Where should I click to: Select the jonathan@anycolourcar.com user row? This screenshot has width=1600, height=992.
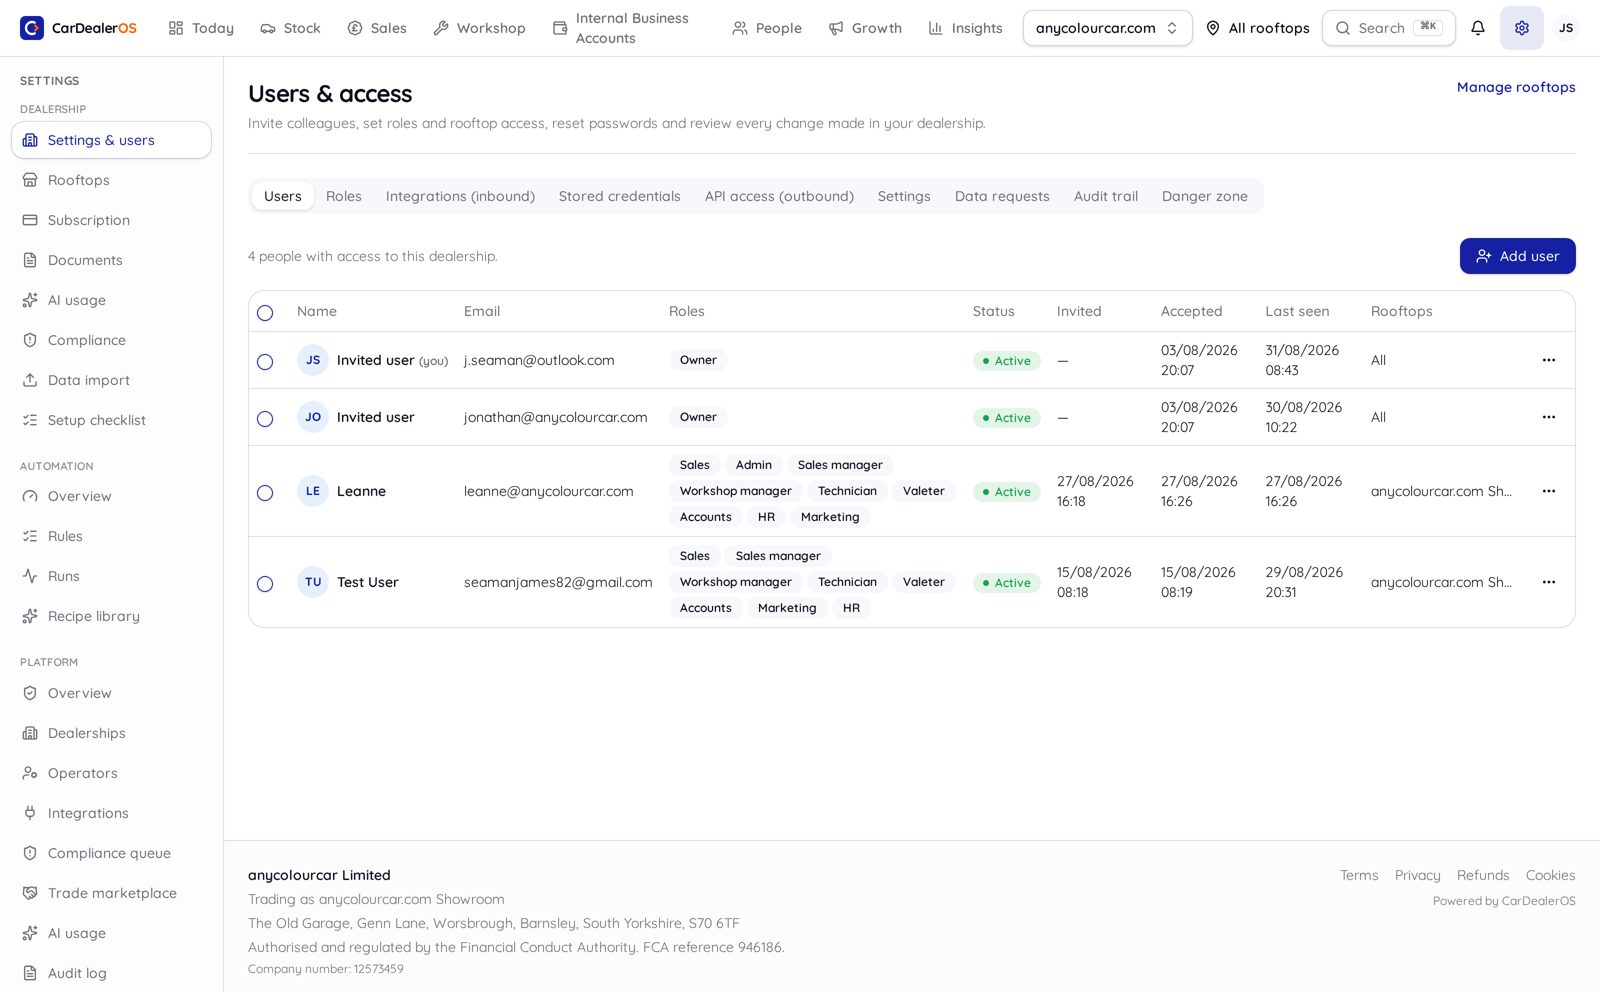[265, 419]
